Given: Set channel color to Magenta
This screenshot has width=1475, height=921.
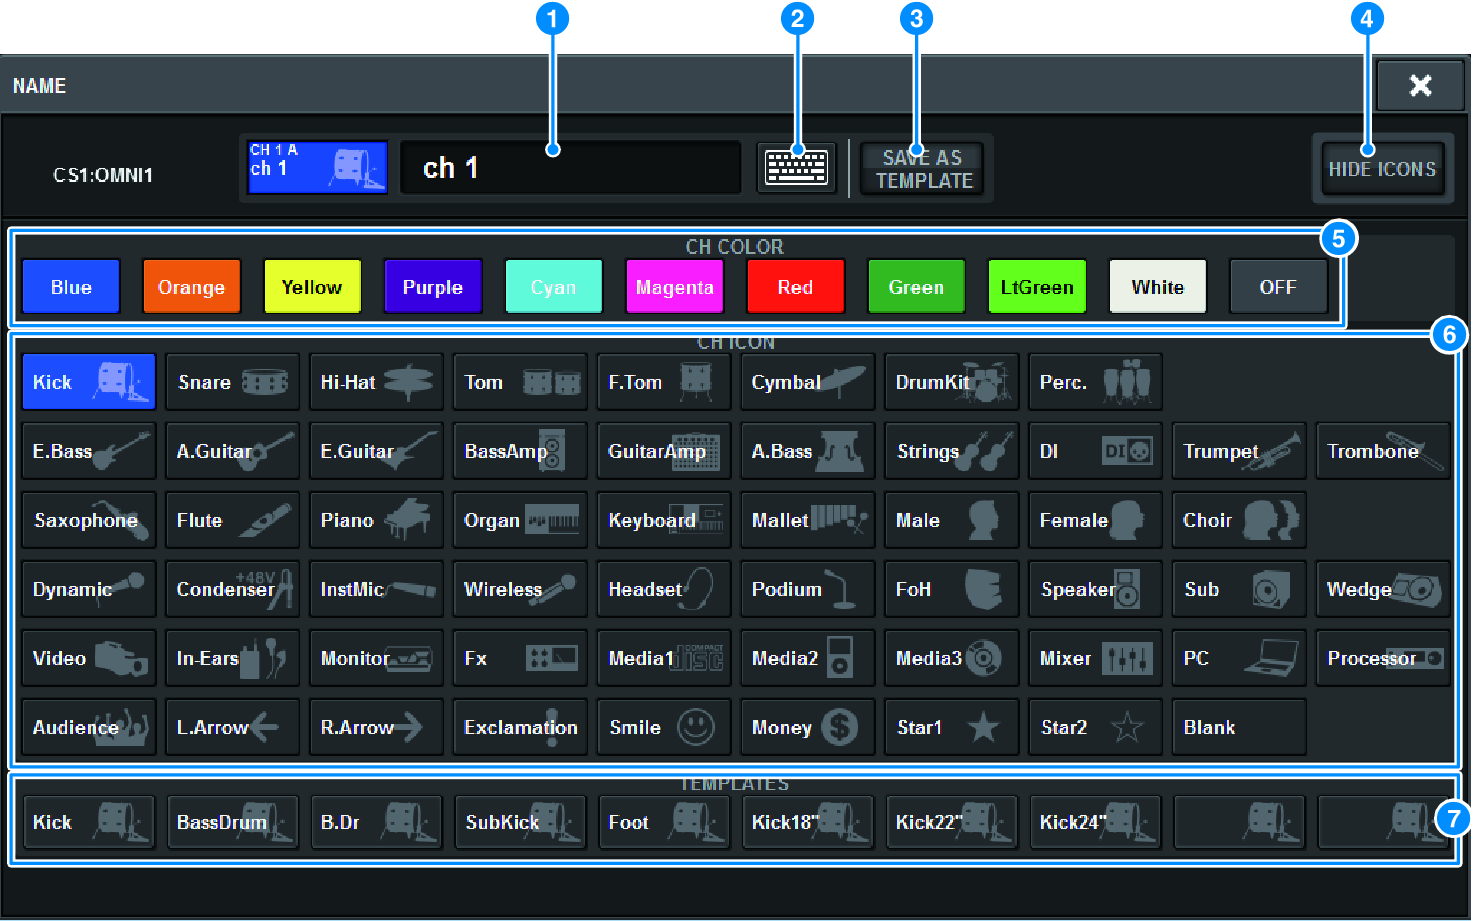Looking at the screenshot, I should coord(674,287).
